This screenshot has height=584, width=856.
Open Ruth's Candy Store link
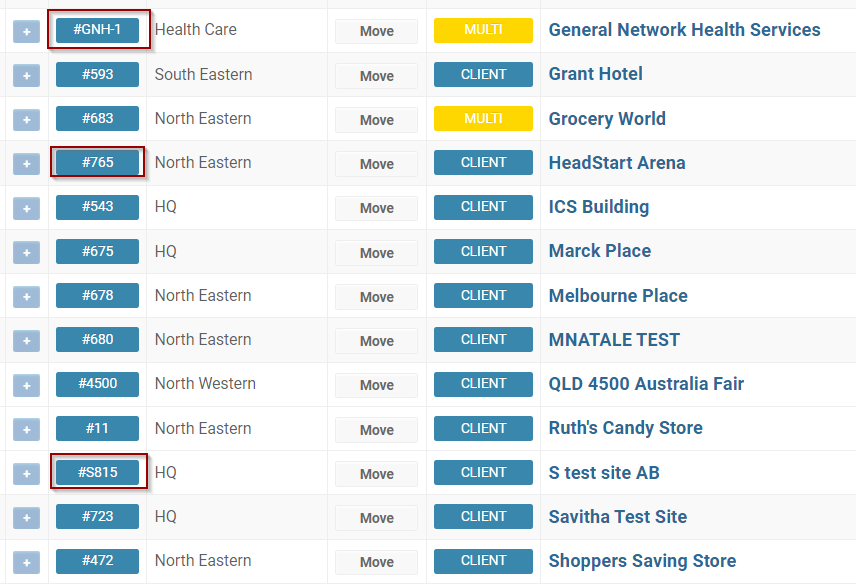tap(626, 428)
